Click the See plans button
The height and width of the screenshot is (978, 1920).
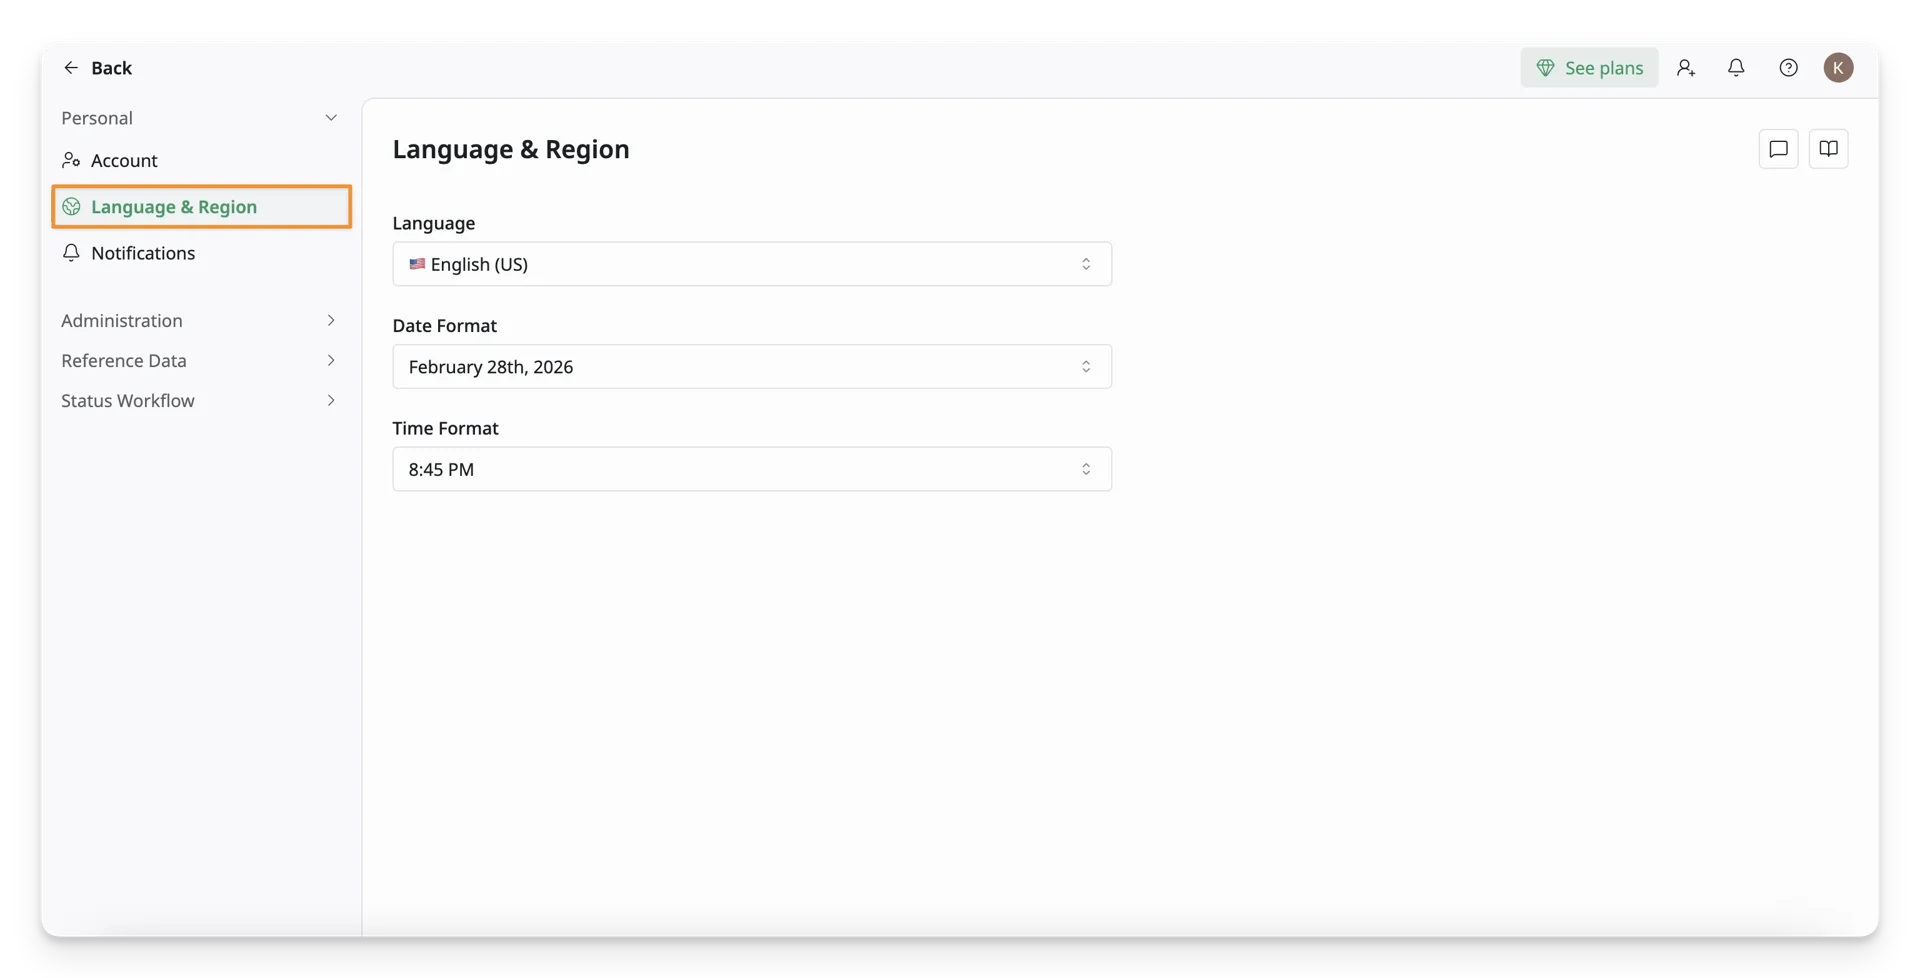click(1589, 68)
